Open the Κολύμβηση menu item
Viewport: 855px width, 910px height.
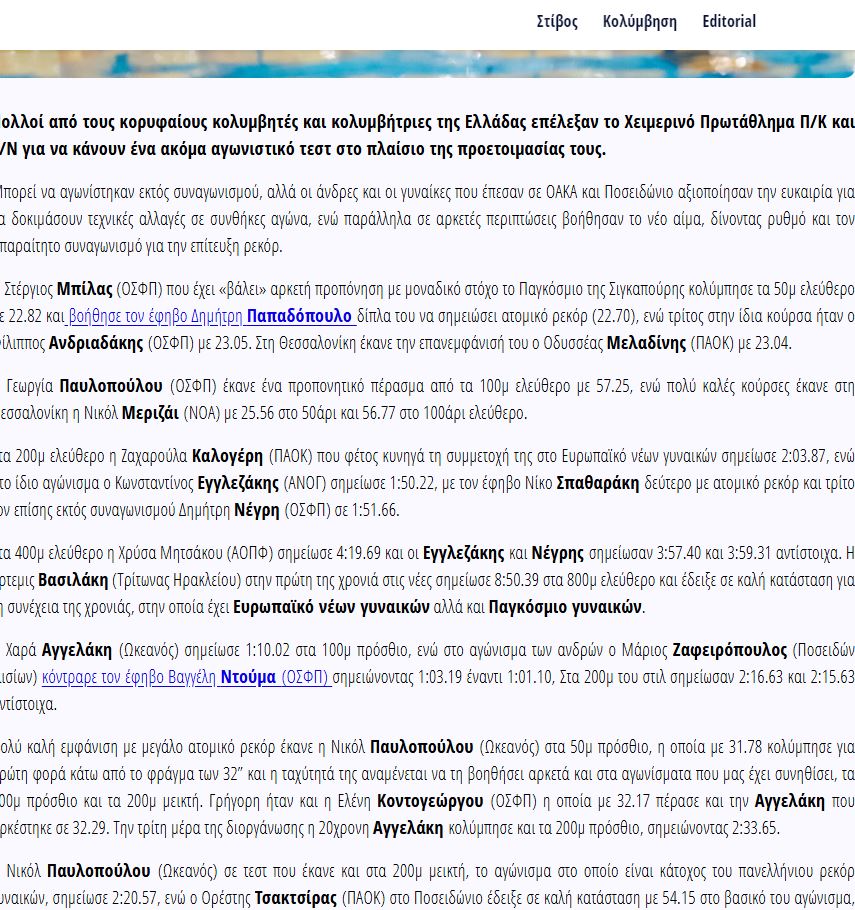[639, 21]
